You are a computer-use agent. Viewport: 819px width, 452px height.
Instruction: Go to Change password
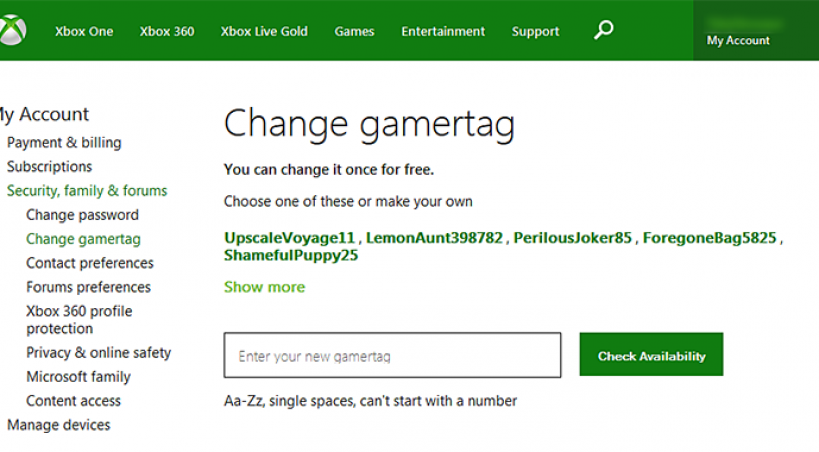82,215
